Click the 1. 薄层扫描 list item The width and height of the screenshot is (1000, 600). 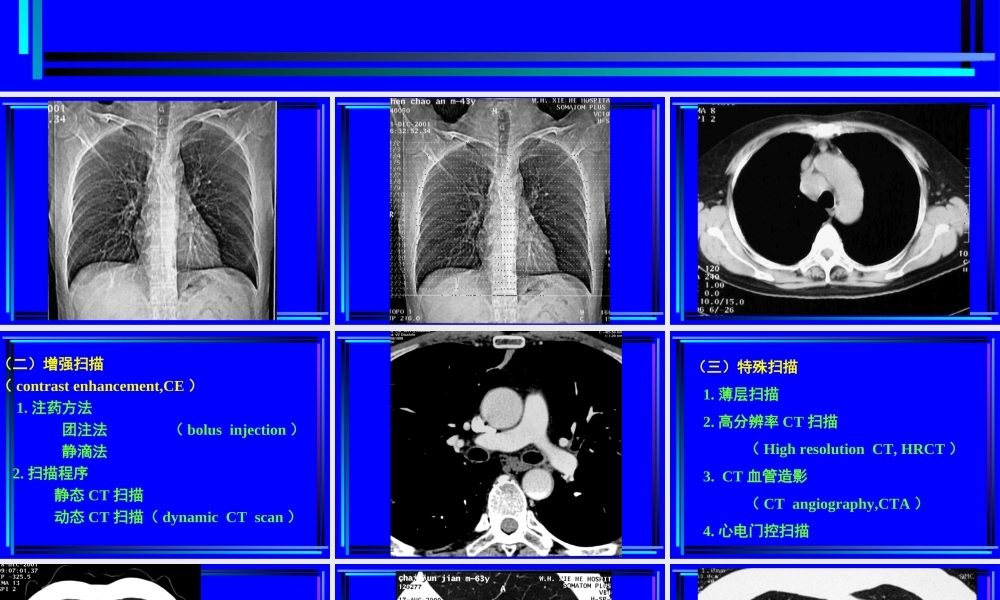pyautogui.click(x=741, y=395)
